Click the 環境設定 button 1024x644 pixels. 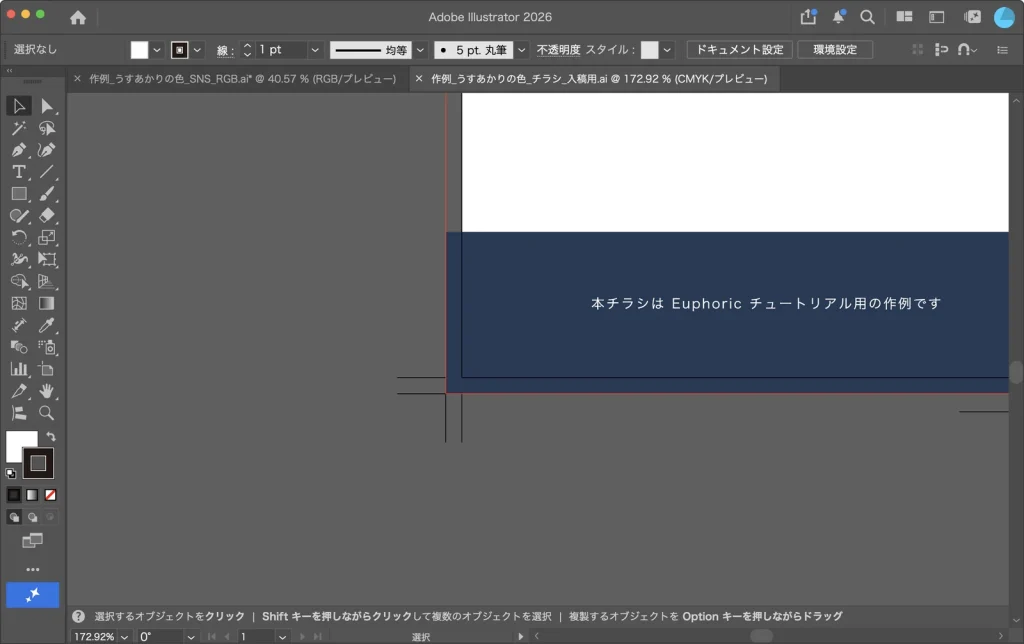(835, 50)
